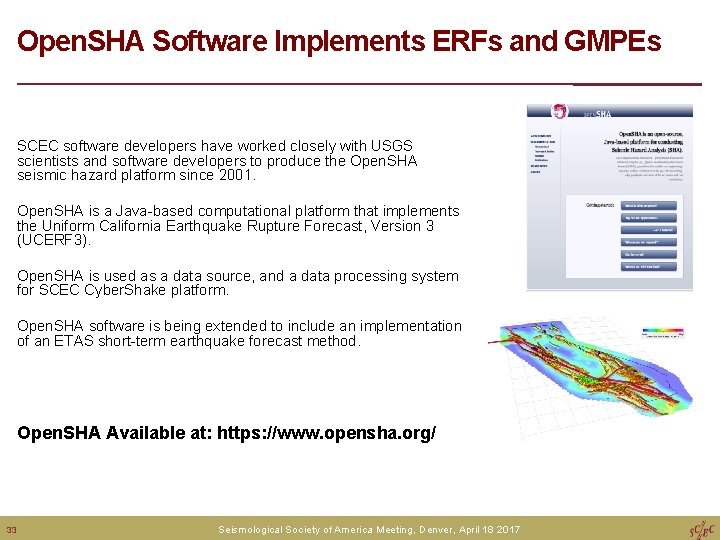Click the Seismological Society of America footer text
Viewport: 720px width, 540px height.
coord(369,529)
